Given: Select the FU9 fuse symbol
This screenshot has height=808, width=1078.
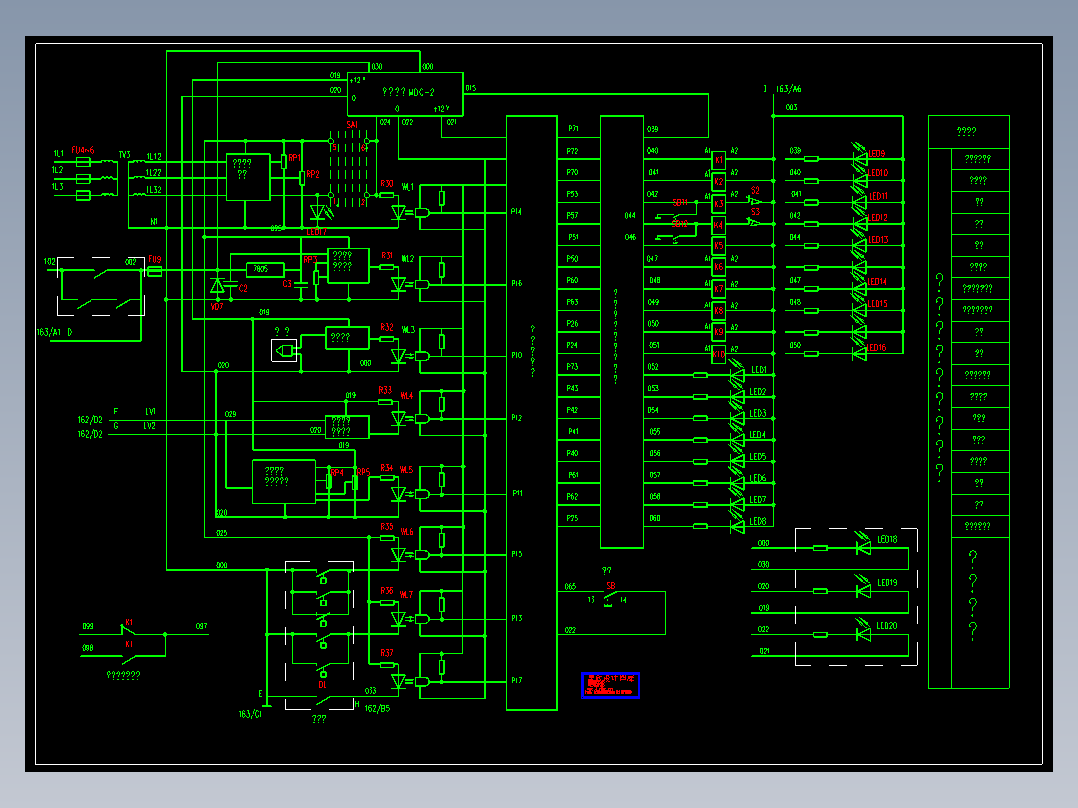Looking at the screenshot, I should pyautogui.click(x=155, y=272).
